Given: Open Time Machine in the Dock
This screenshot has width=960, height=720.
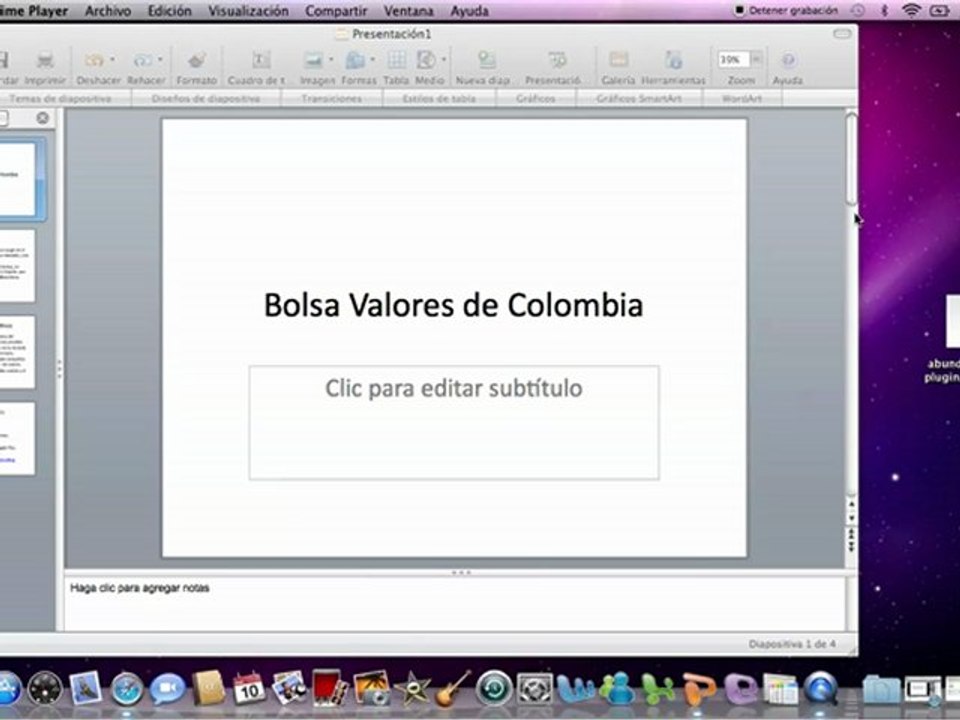Looking at the screenshot, I should (493, 688).
